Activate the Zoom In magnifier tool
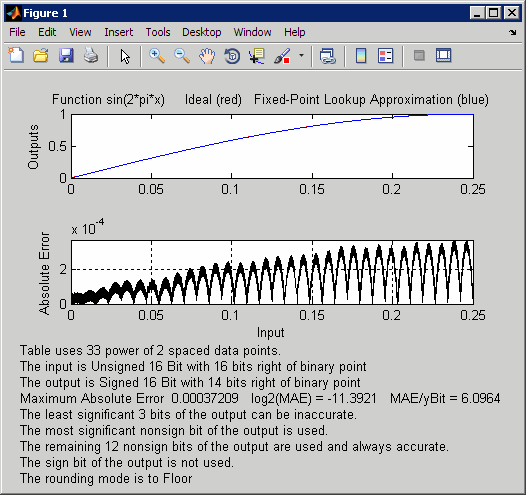 point(157,56)
